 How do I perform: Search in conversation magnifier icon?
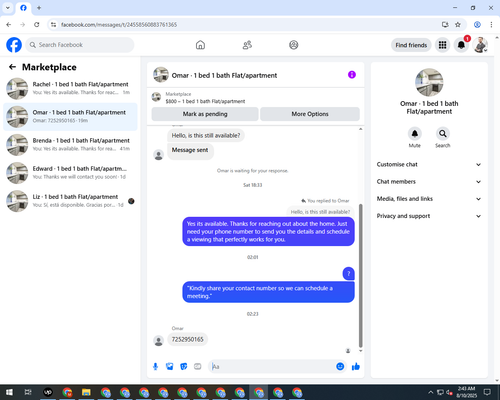[443, 134]
